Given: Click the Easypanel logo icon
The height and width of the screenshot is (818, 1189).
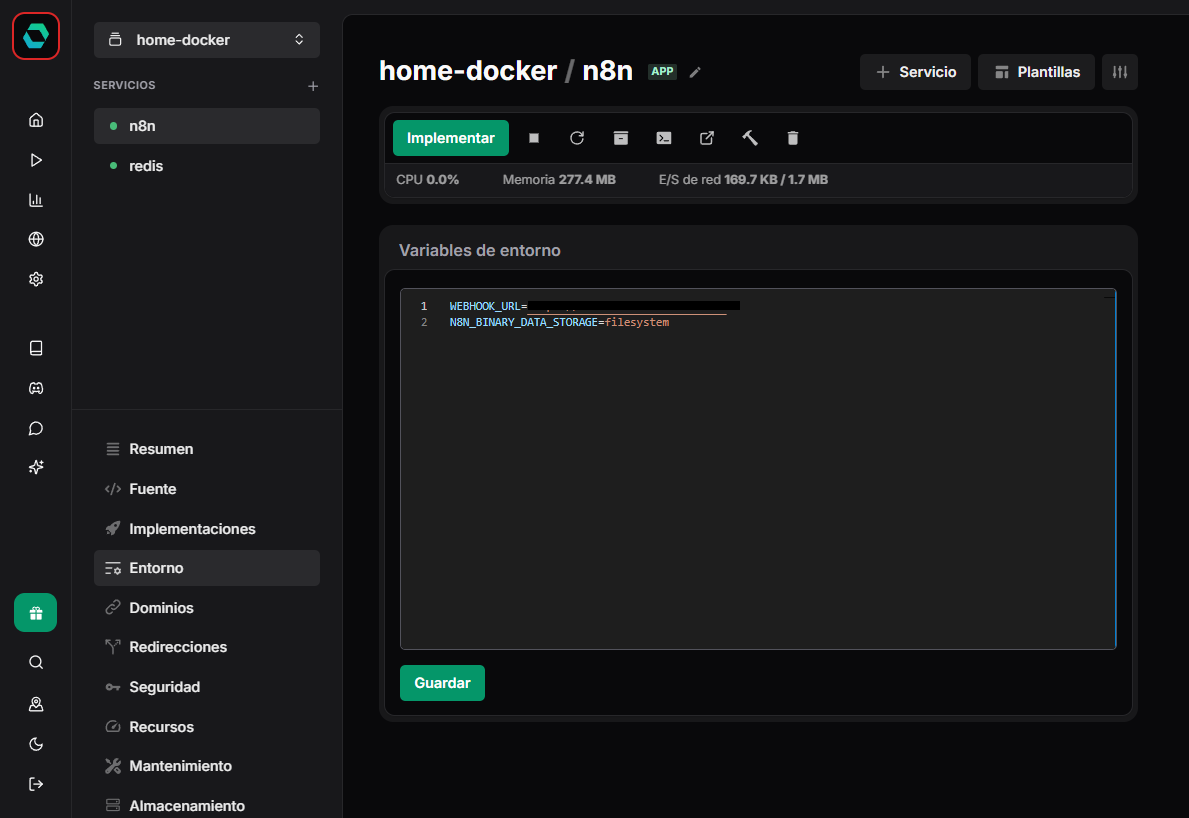Looking at the screenshot, I should [36, 36].
